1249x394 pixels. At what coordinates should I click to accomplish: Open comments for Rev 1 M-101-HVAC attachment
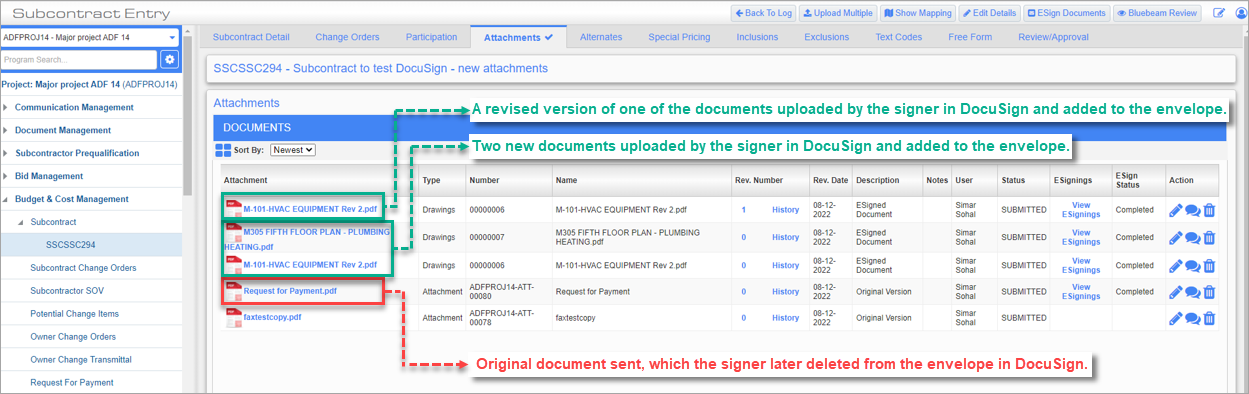pyautogui.click(x=1192, y=210)
